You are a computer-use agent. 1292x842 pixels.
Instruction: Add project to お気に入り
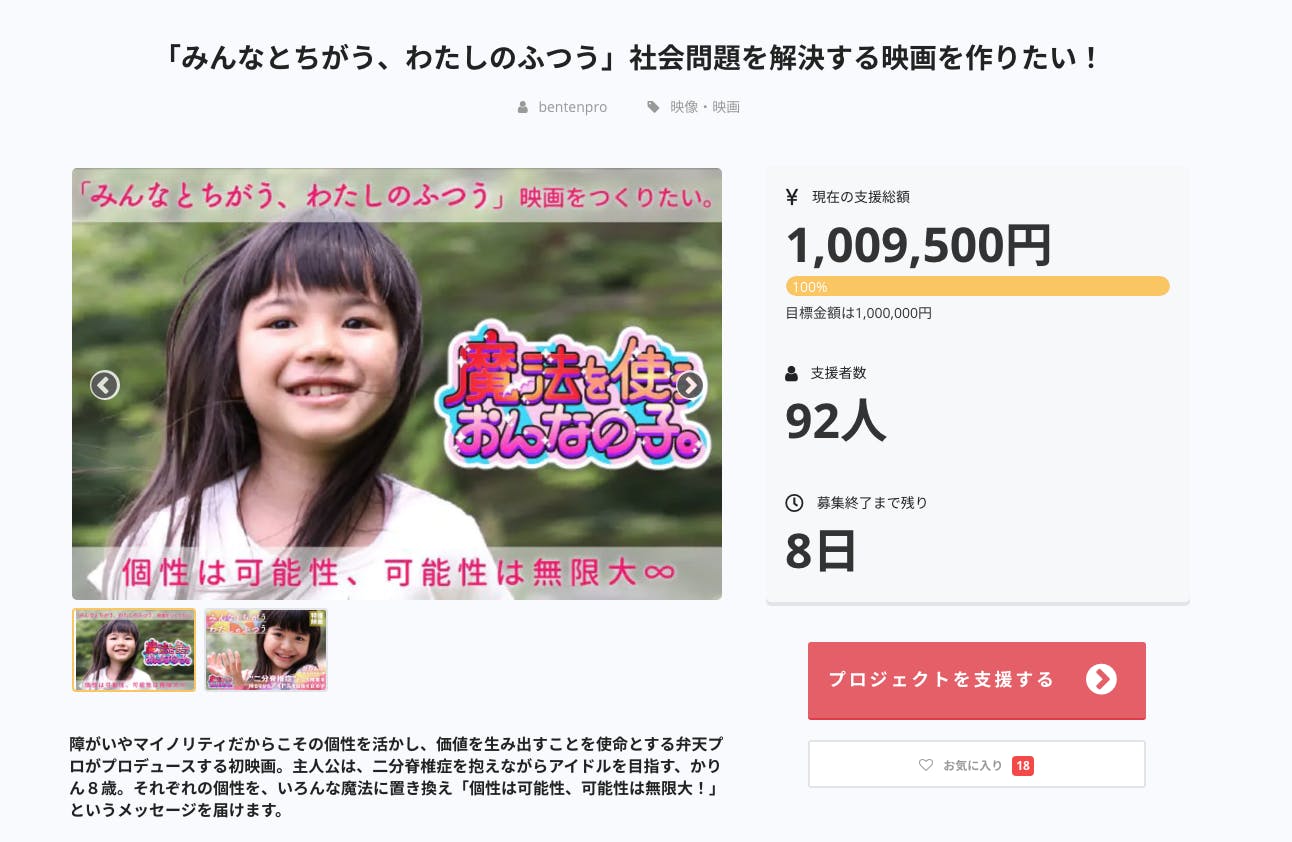click(x=977, y=765)
